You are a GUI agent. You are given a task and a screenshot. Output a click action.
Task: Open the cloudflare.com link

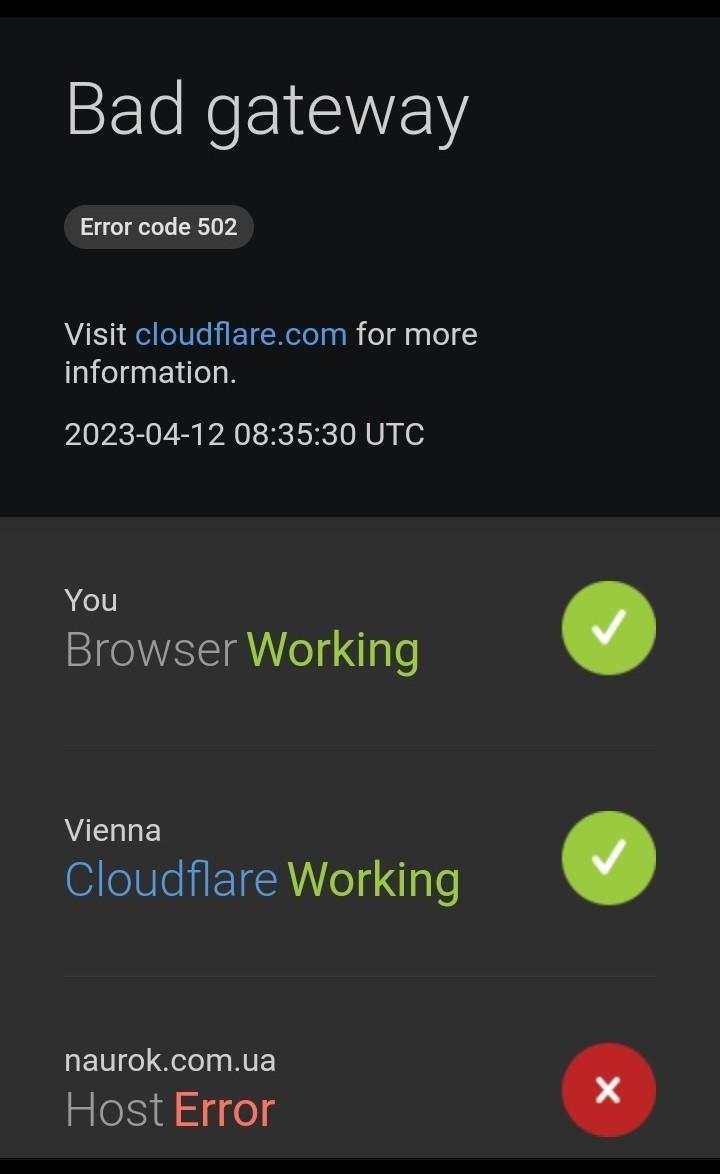pyautogui.click(x=241, y=334)
